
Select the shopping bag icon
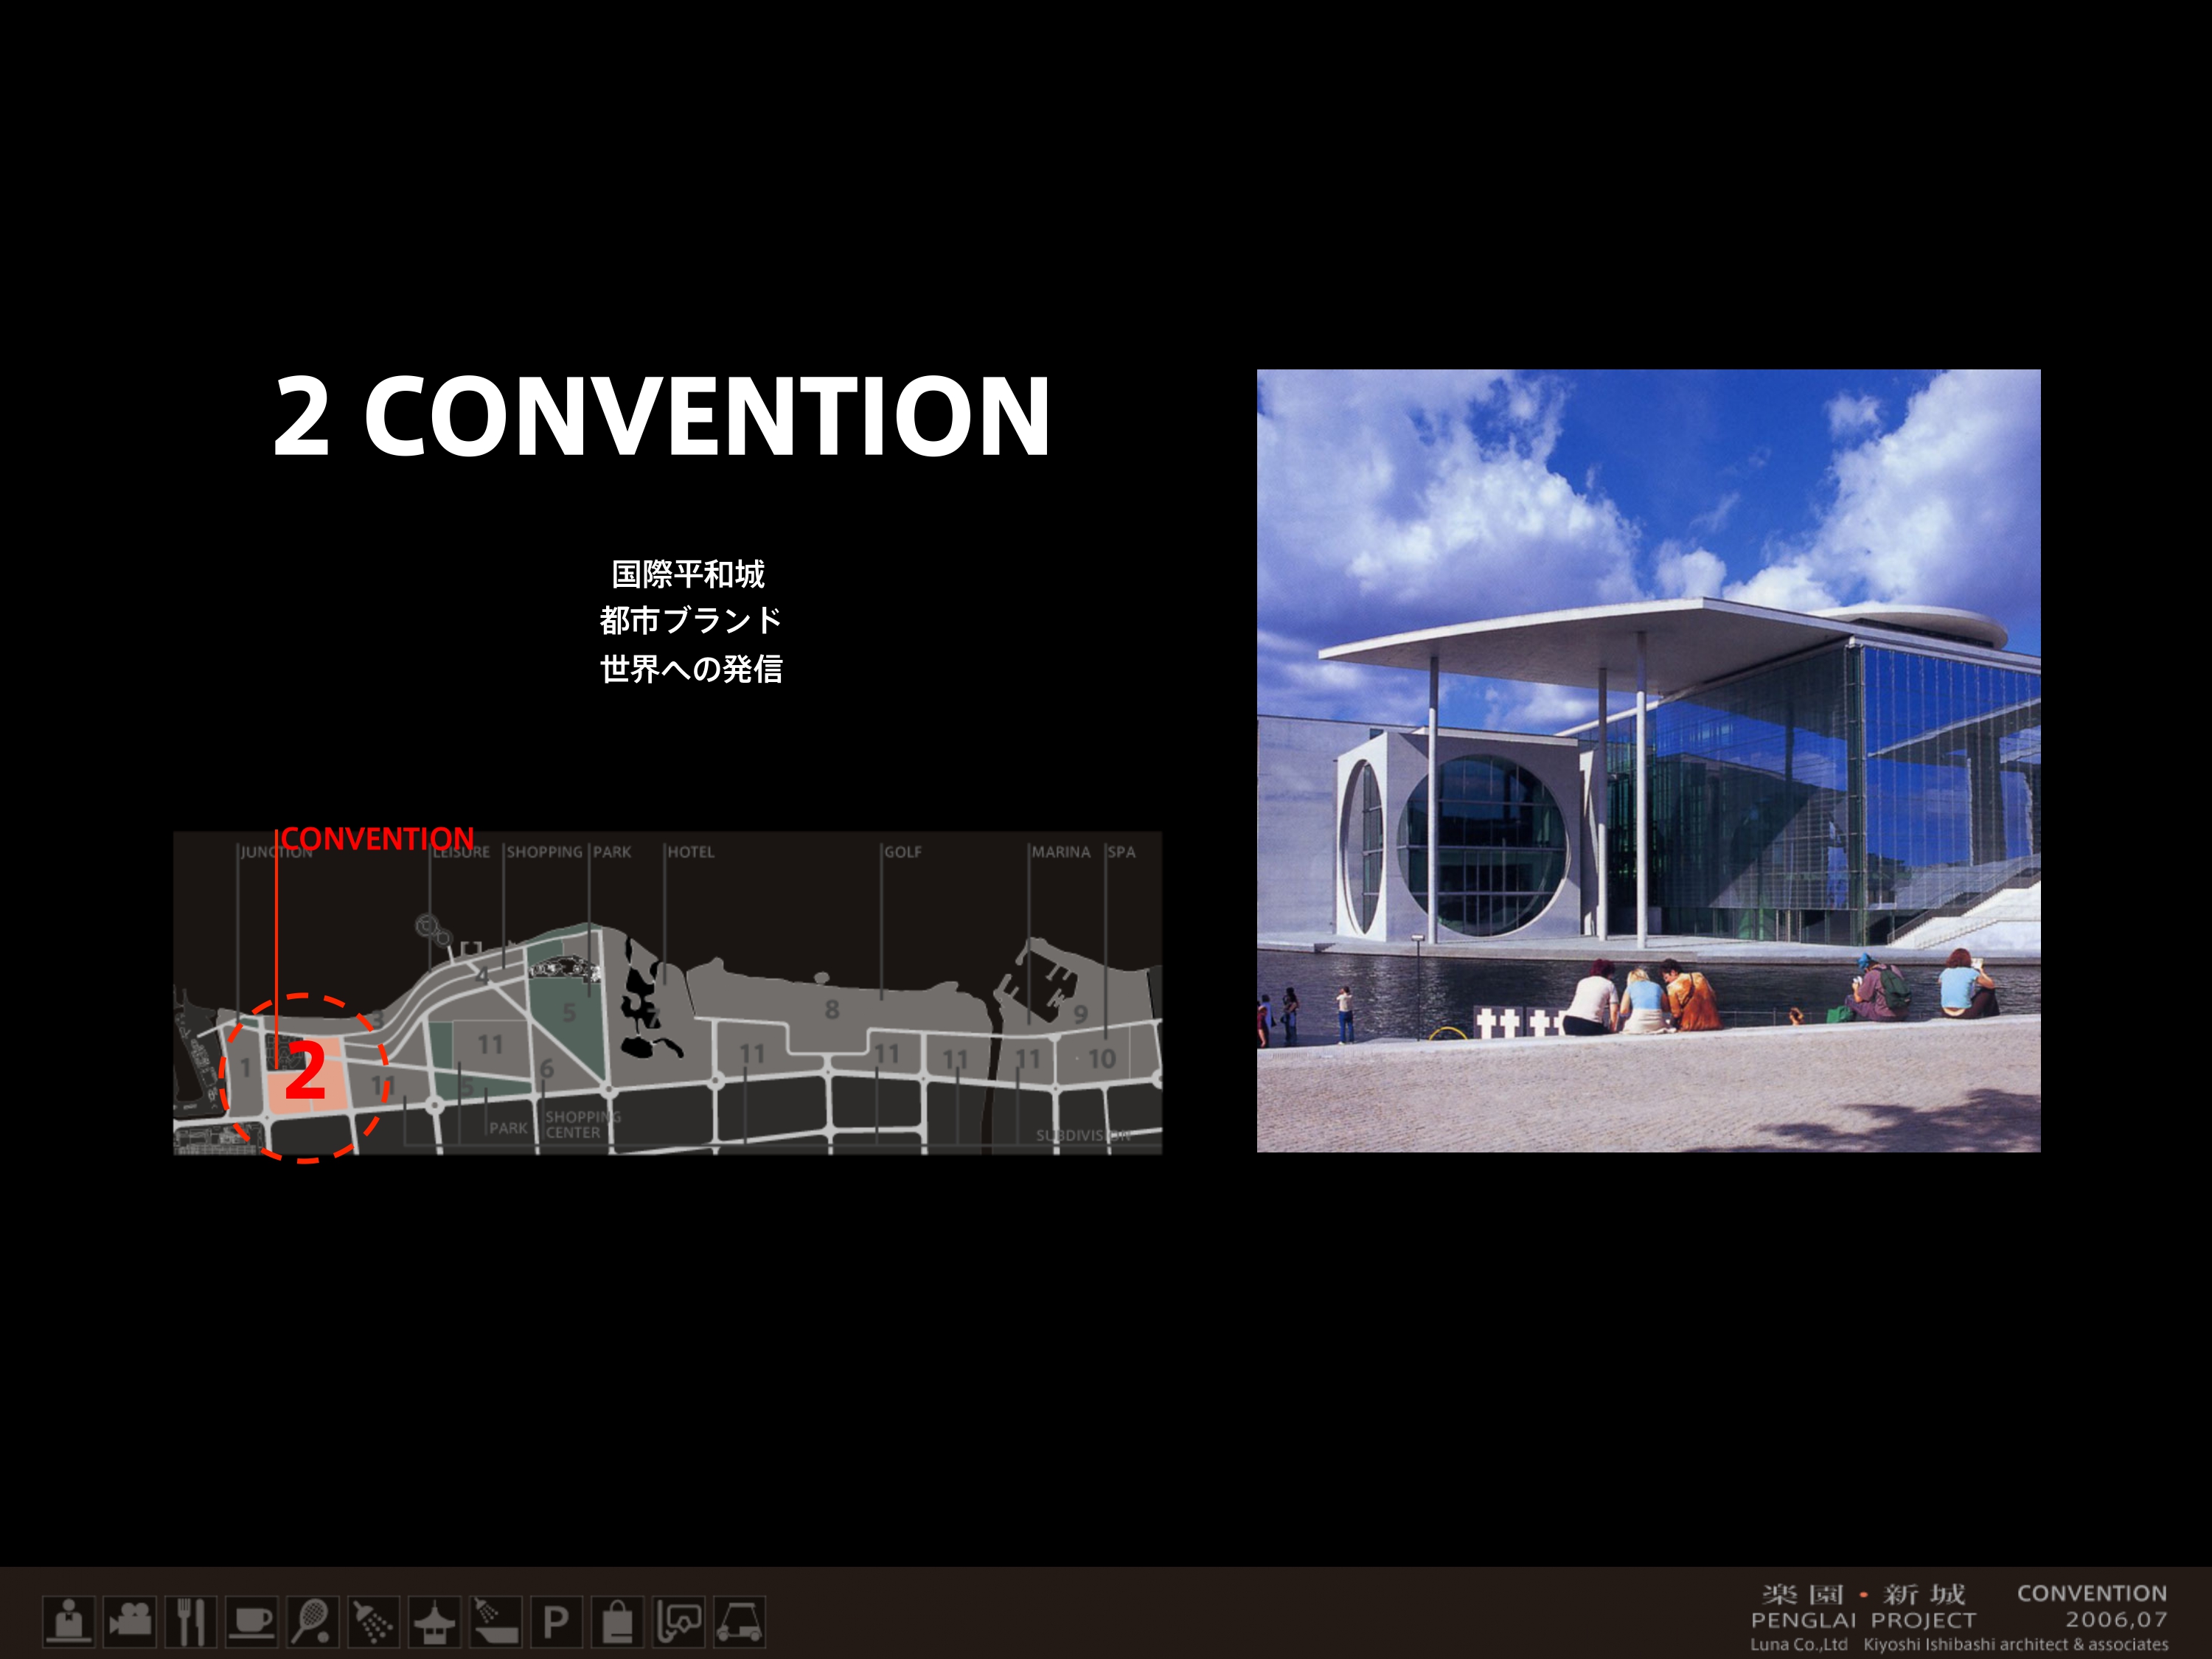tap(618, 1621)
